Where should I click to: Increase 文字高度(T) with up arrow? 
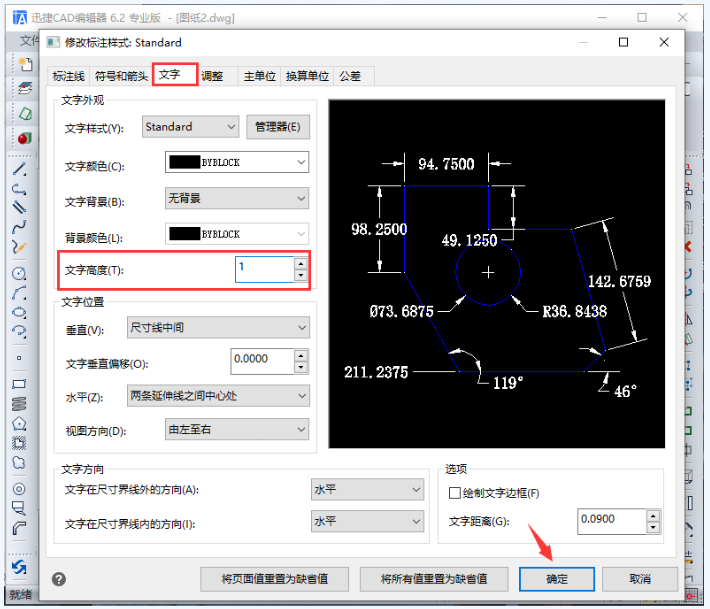[x=301, y=264]
